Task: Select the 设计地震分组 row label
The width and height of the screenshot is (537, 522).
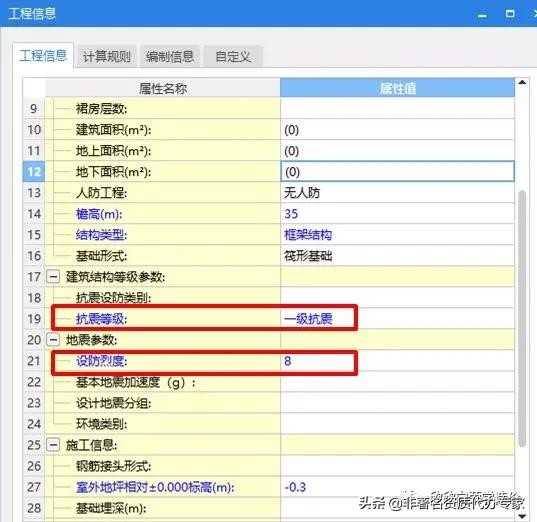Action: click(113, 403)
